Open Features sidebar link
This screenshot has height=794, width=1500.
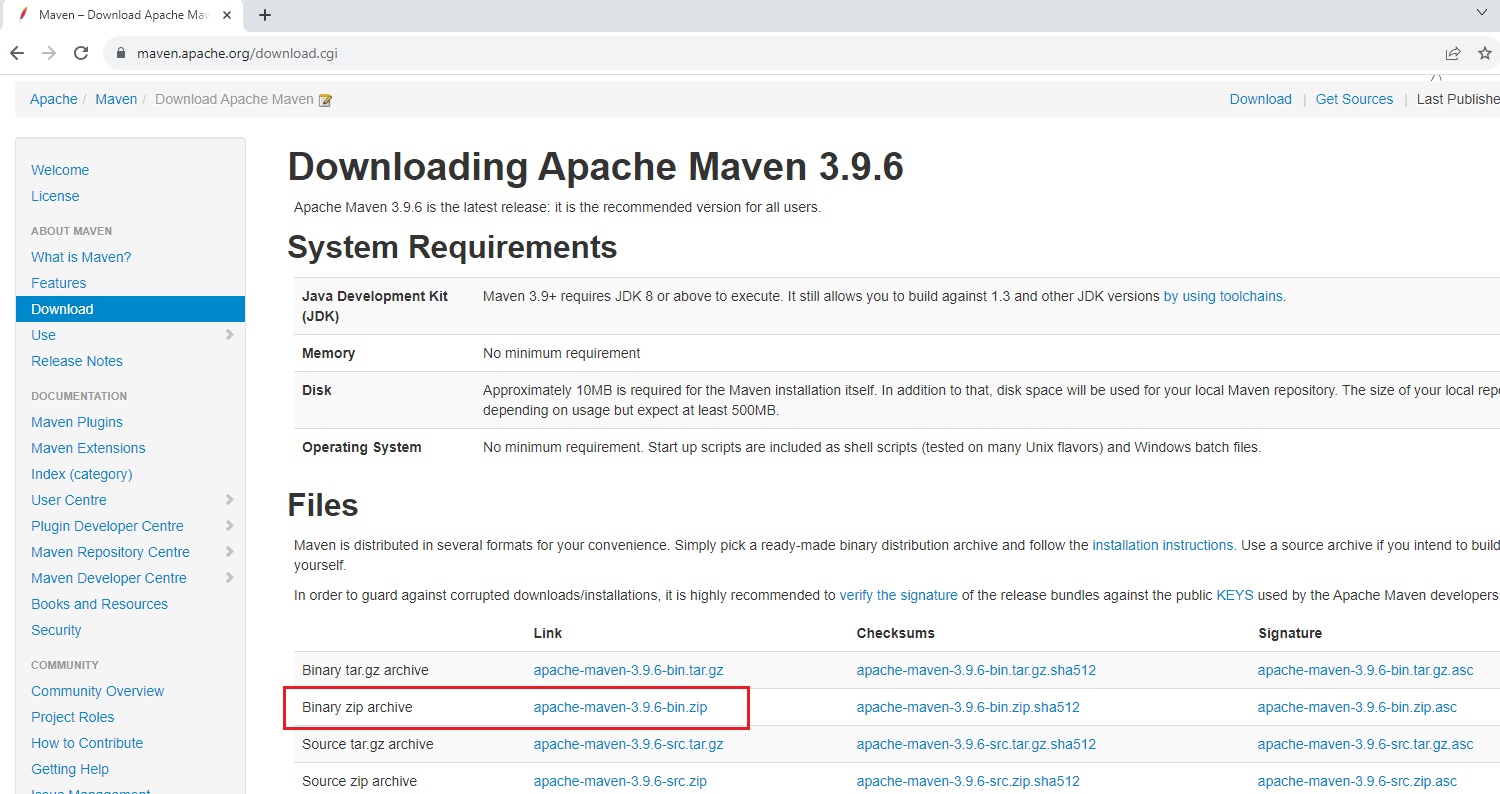pos(58,283)
